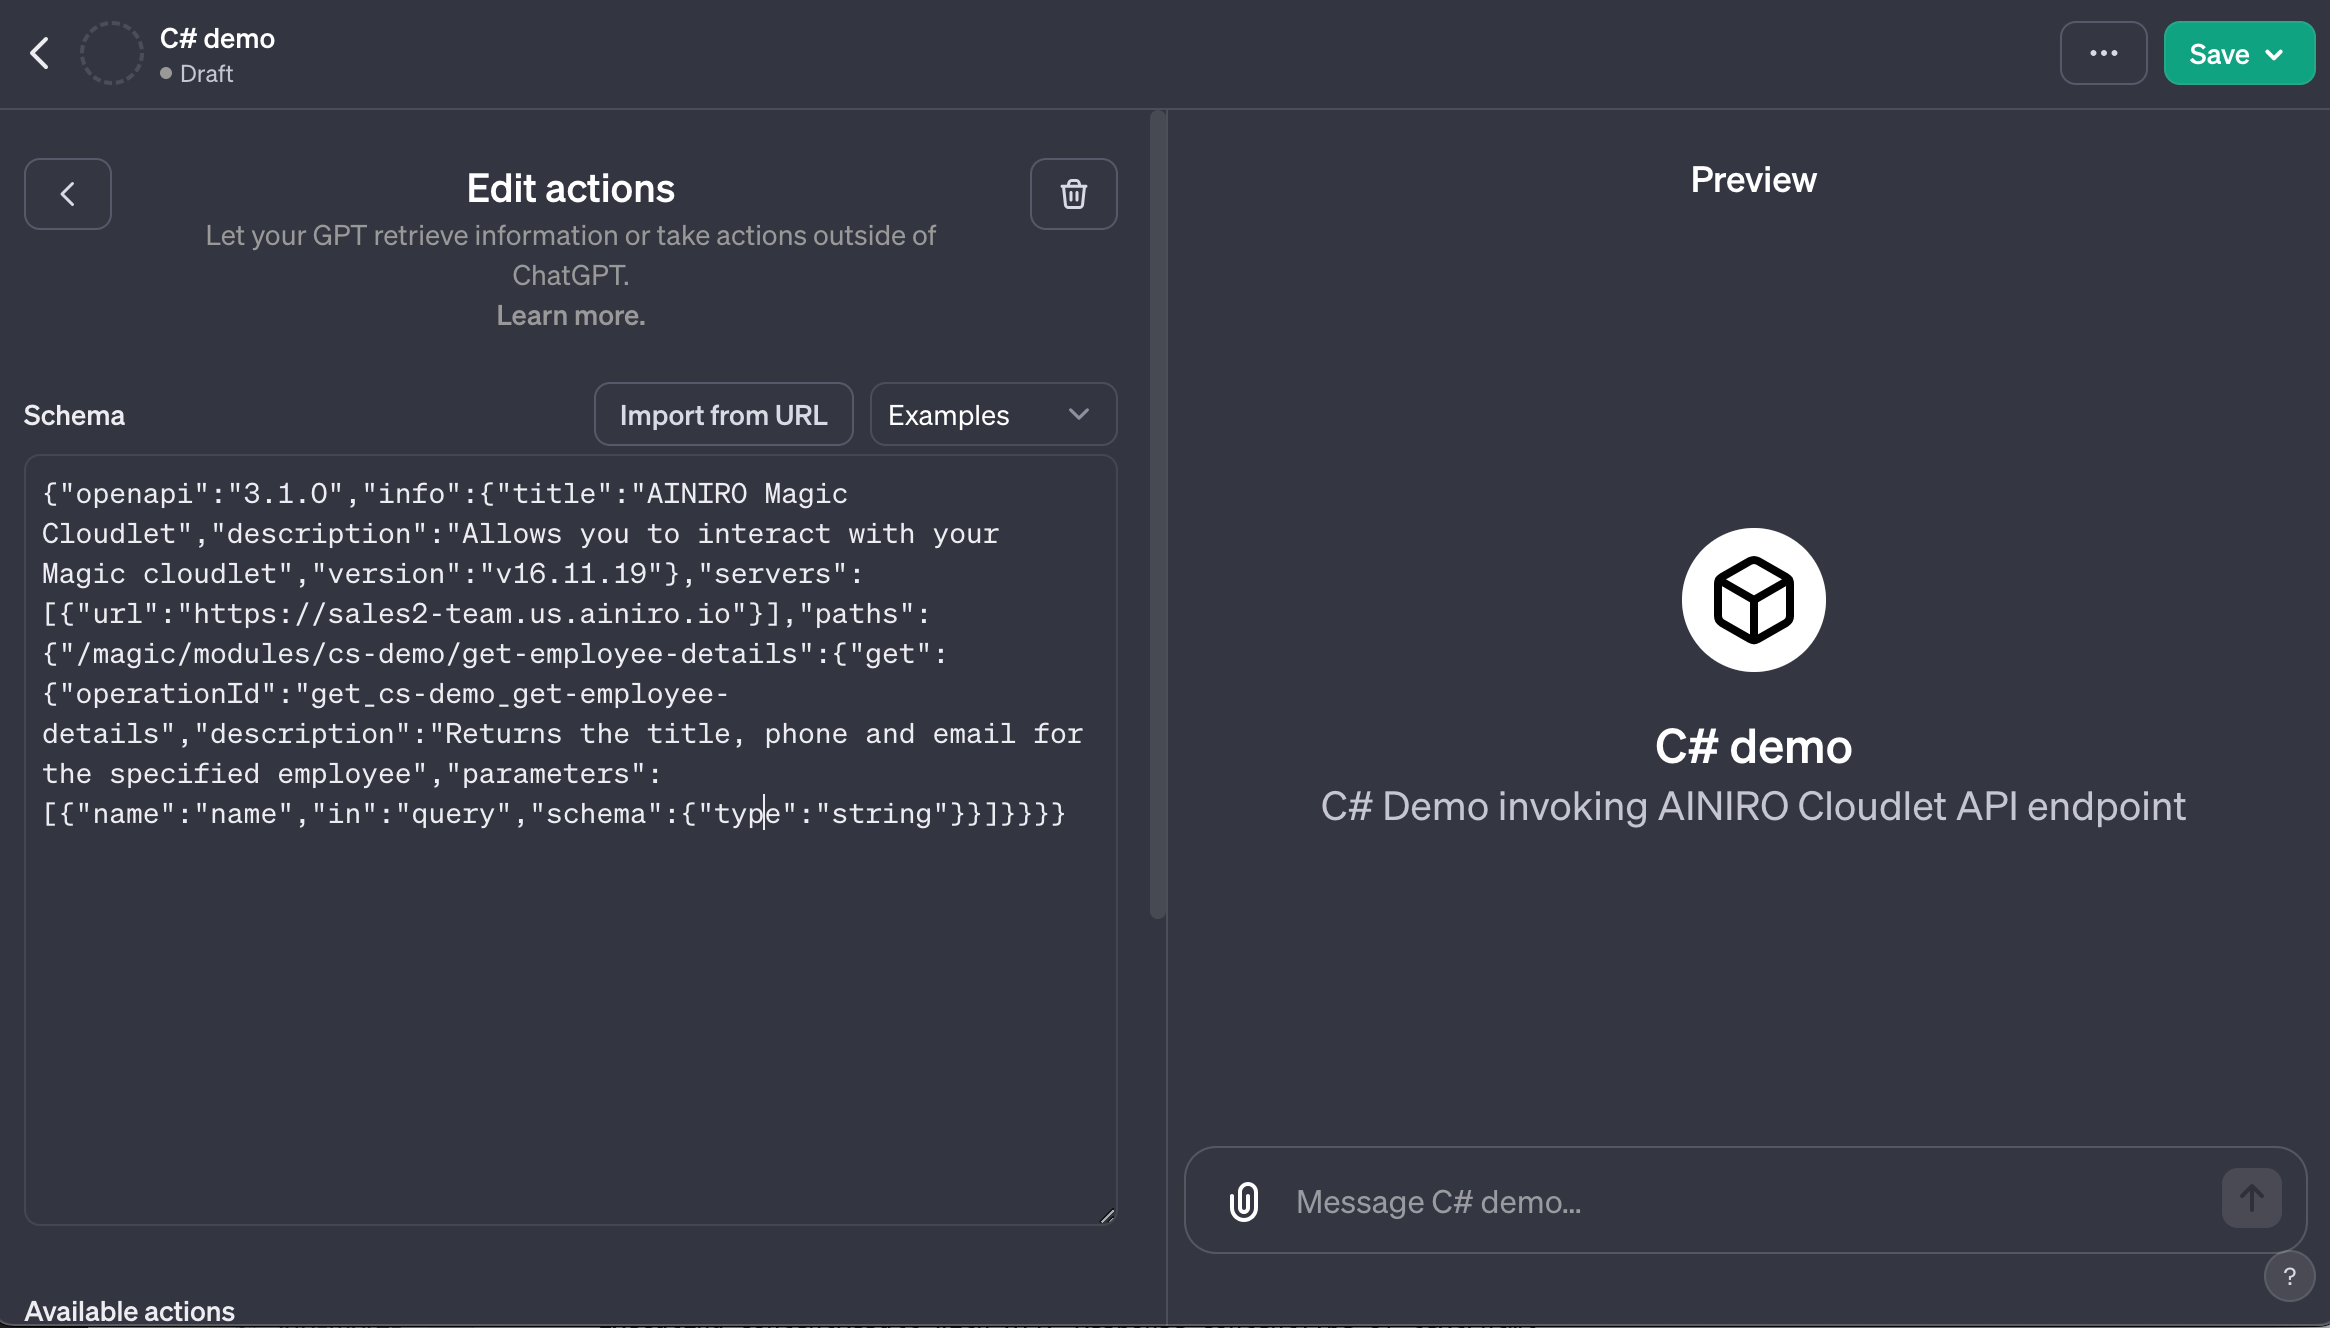This screenshot has width=2330, height=1328.
Task: Expand the Examples dropdown
Action: tap(993, 414)
